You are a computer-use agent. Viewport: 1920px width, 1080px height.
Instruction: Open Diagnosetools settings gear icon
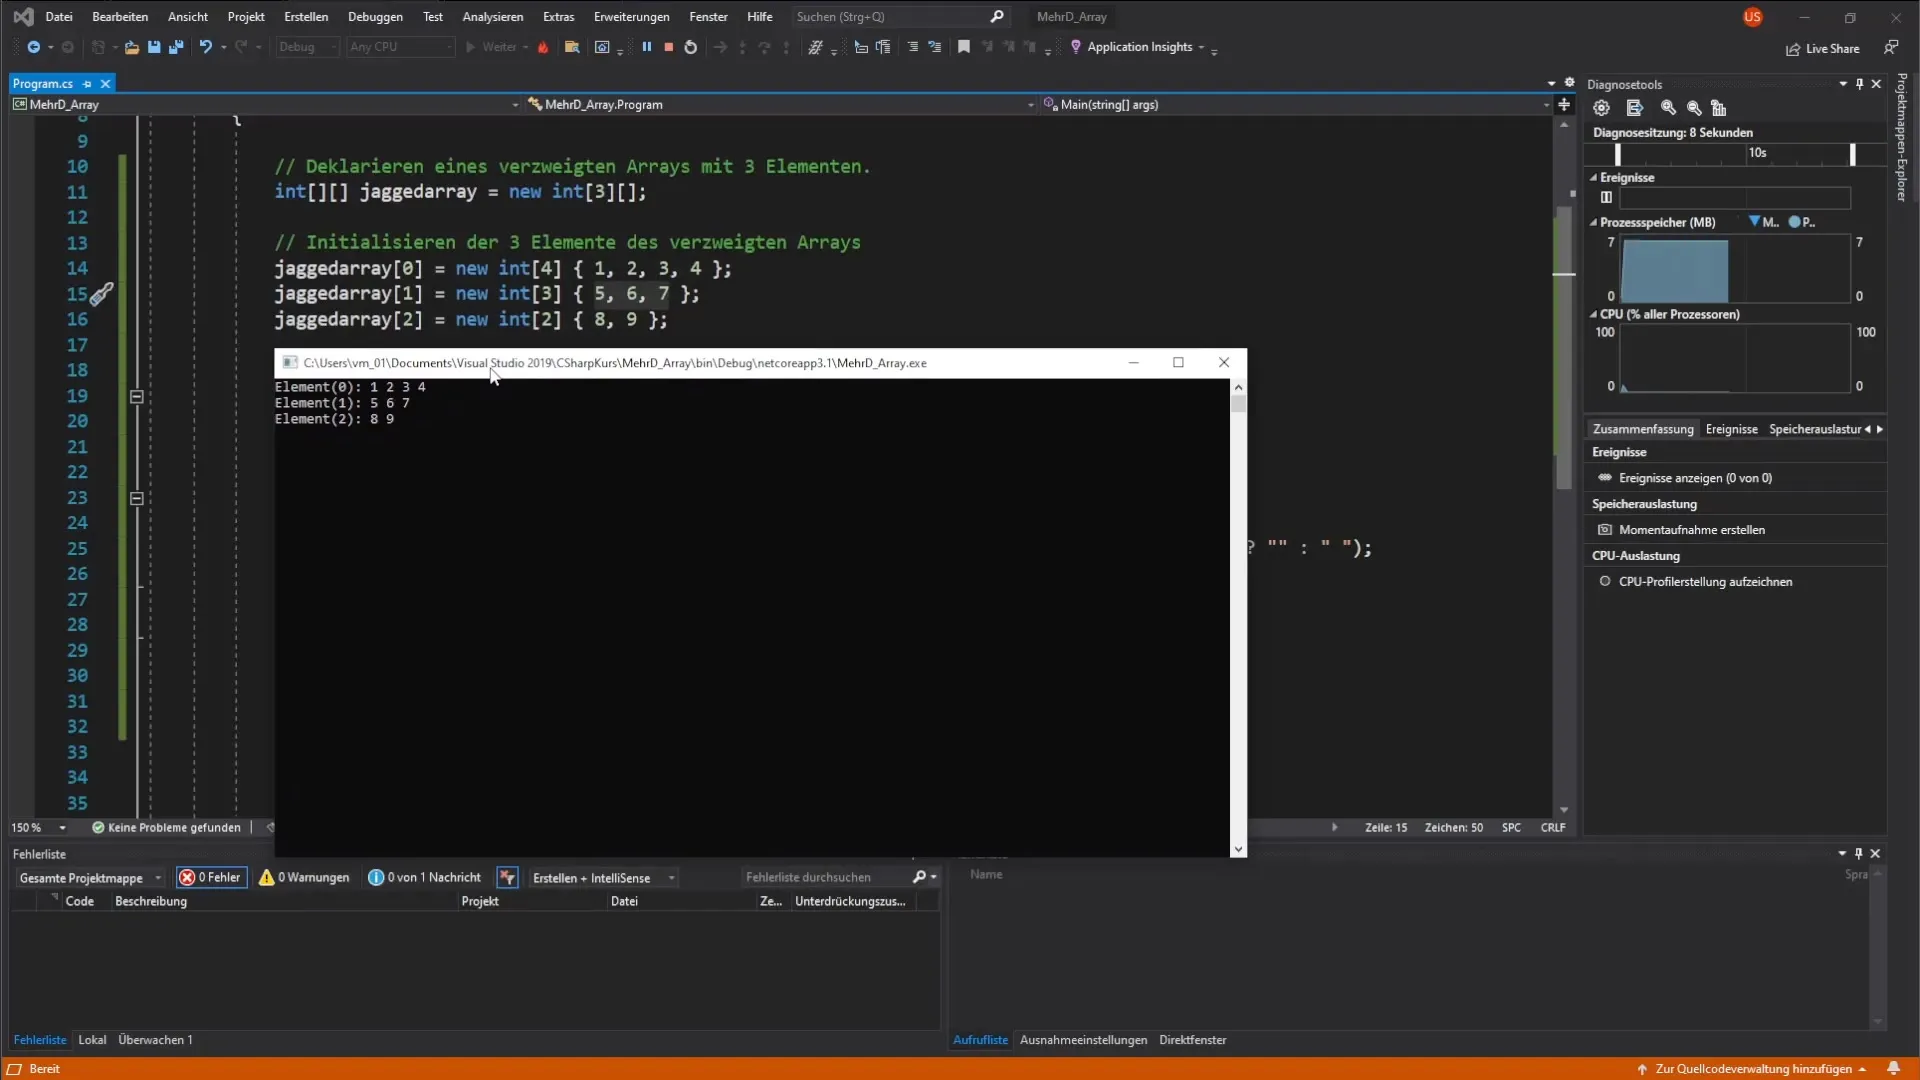(x=1601, y=108)
